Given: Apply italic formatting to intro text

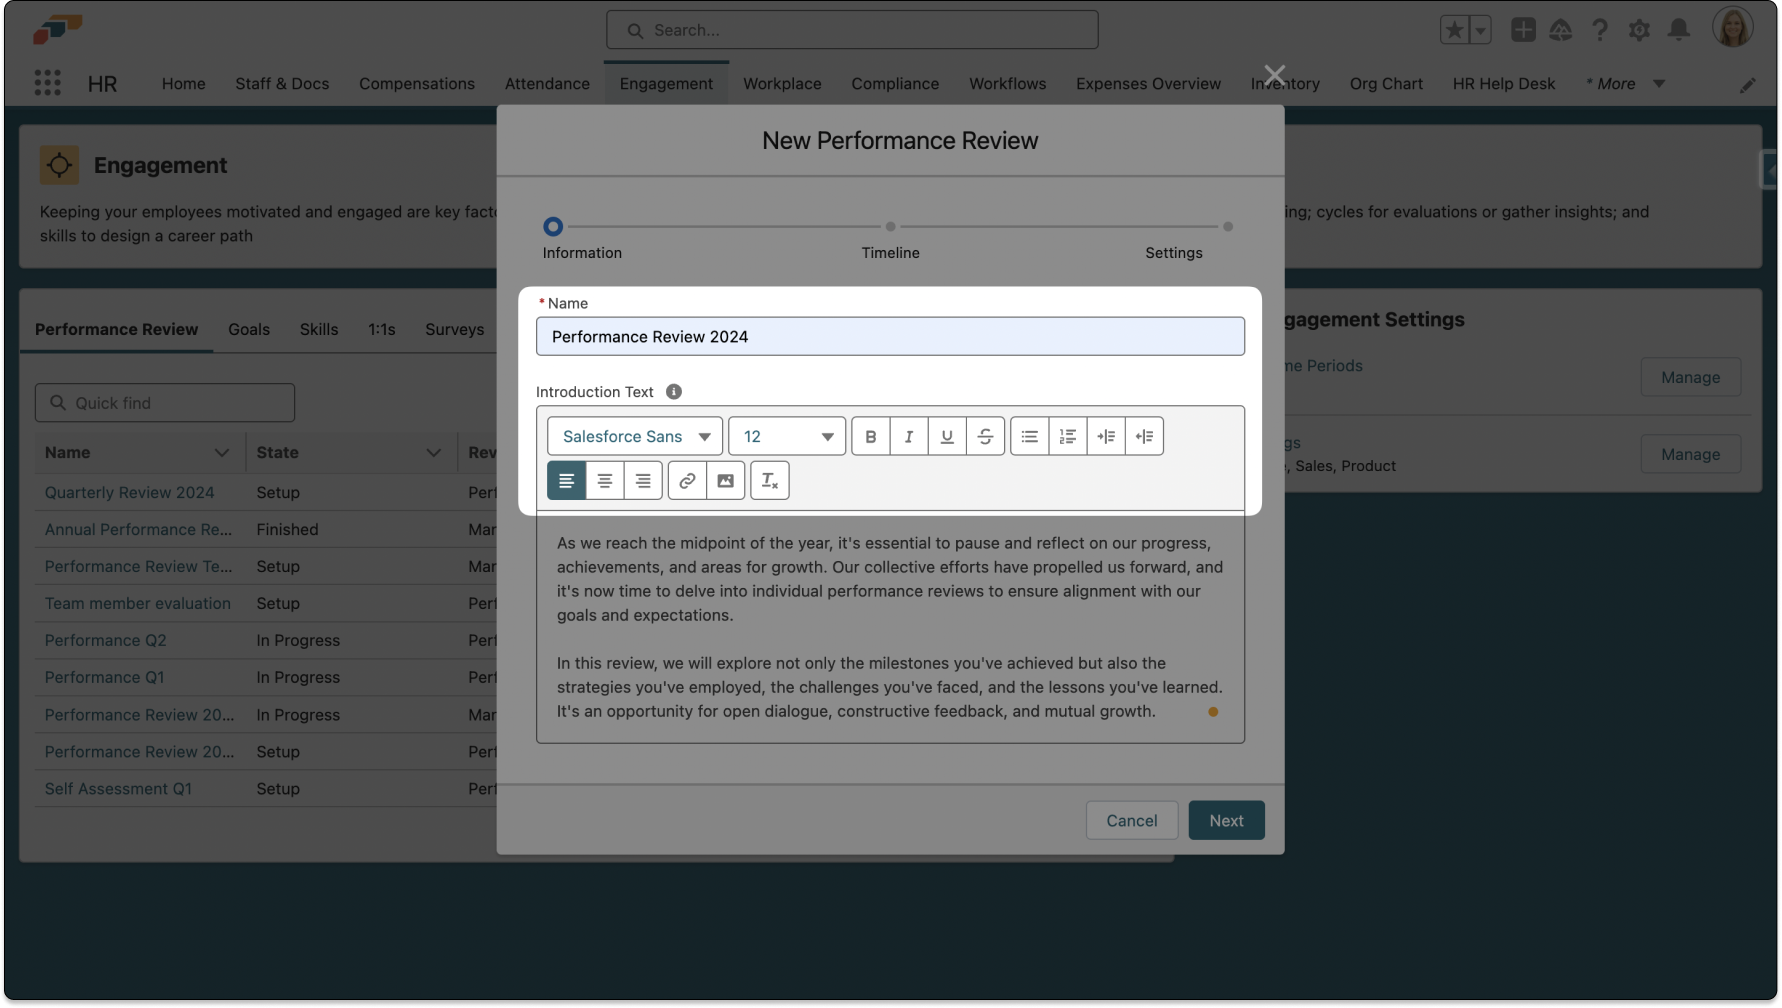Looking at the screenshot, I should (908, 436).
